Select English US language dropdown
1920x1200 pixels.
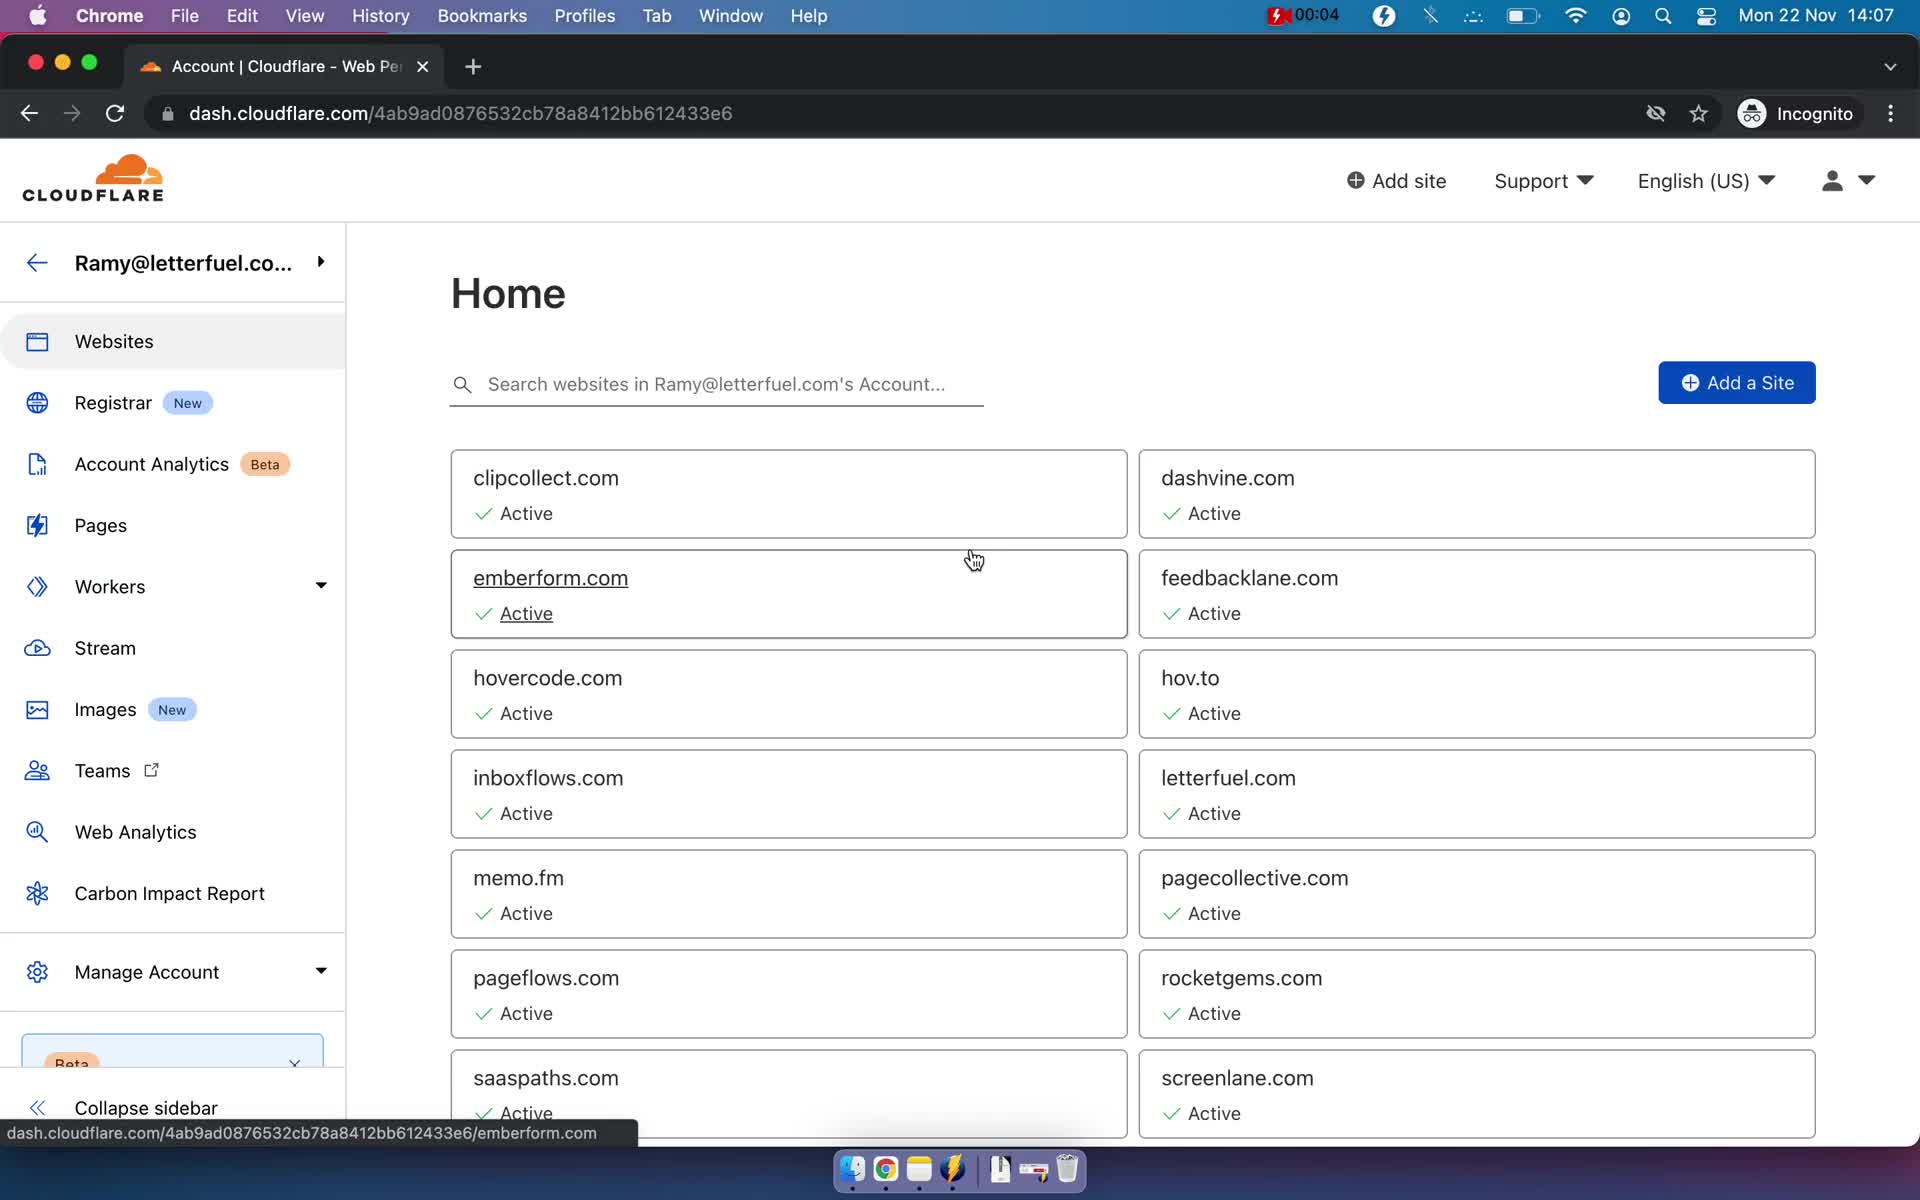point(1707,181)
